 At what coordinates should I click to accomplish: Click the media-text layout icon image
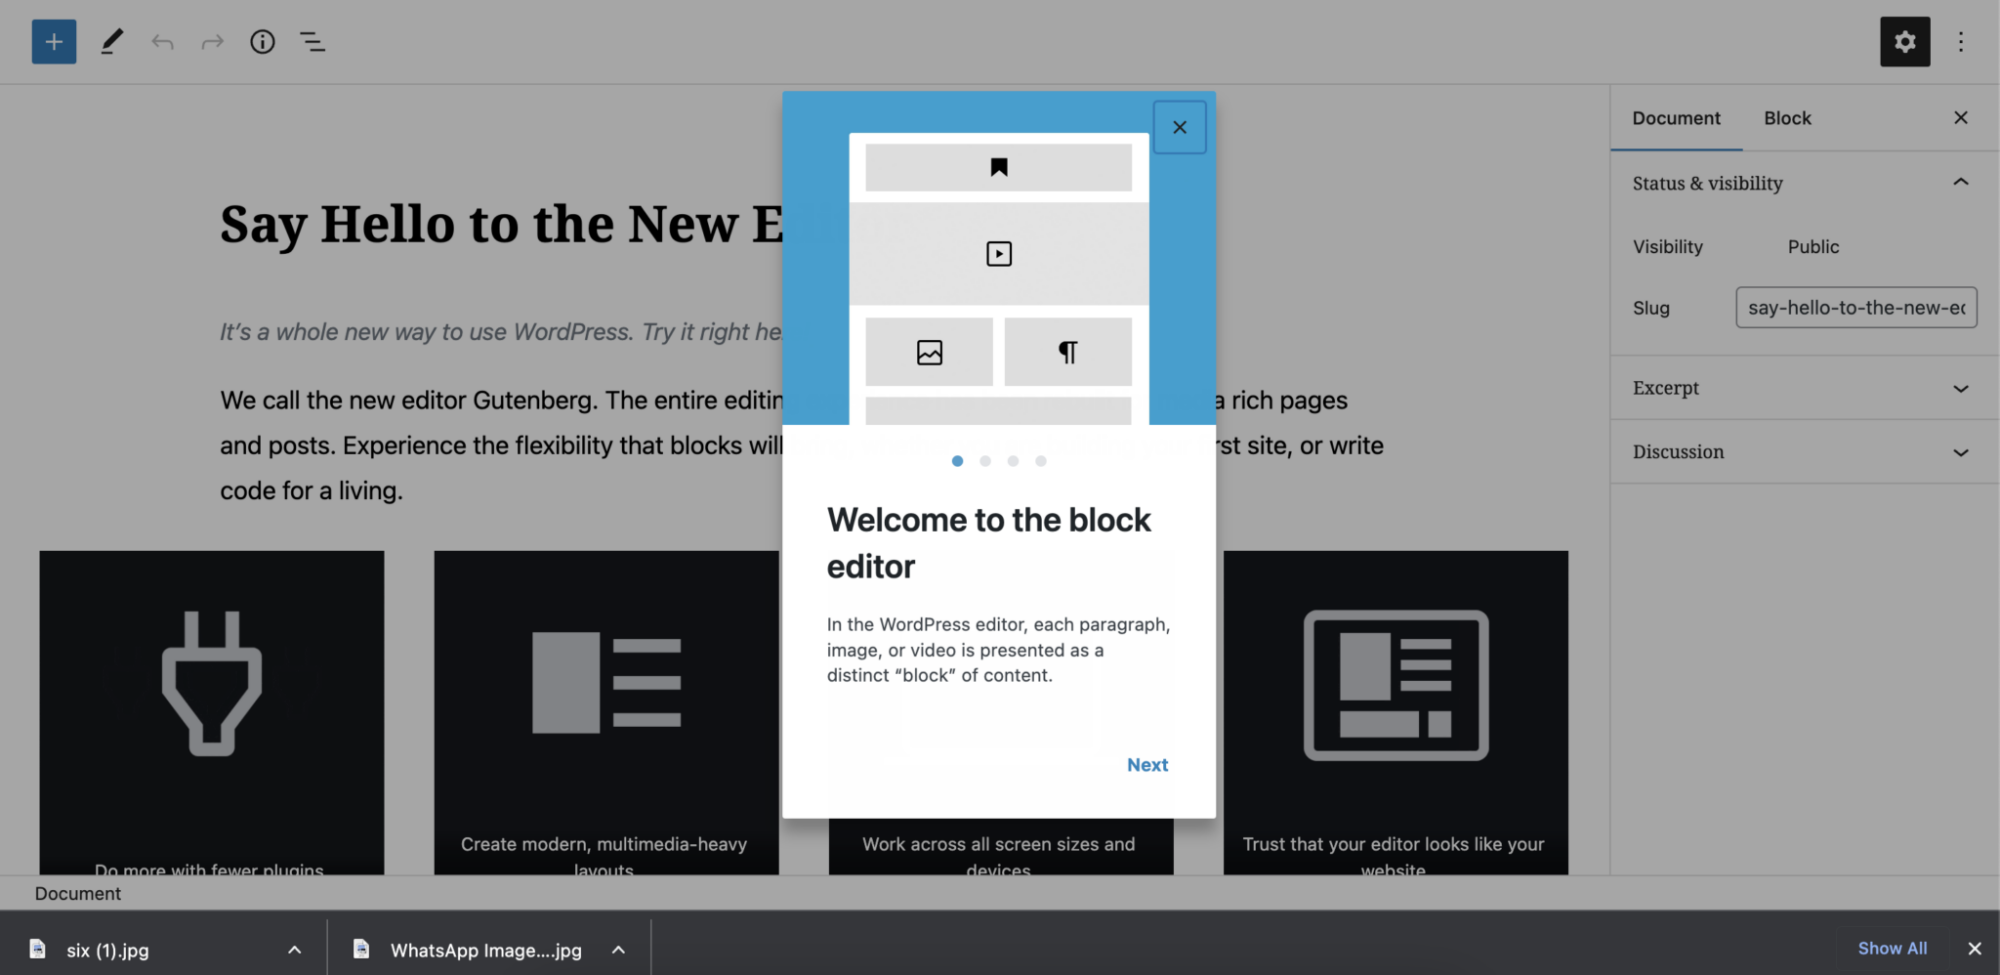tap(606, 683)
